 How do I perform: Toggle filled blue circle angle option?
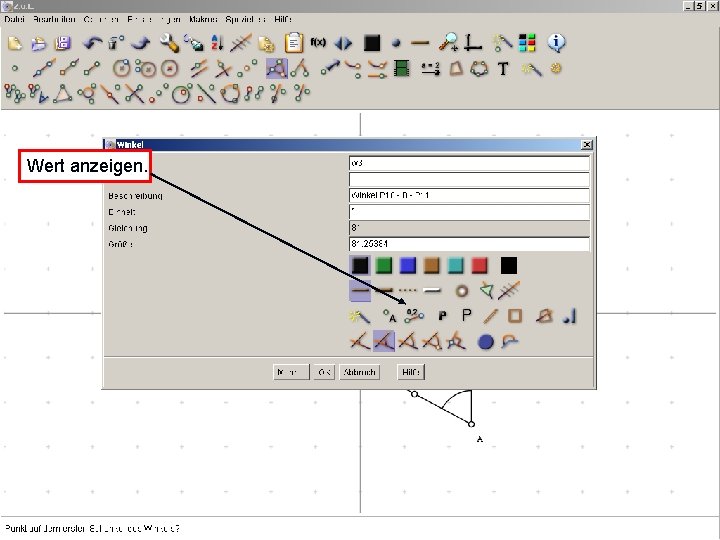point(485,342)
